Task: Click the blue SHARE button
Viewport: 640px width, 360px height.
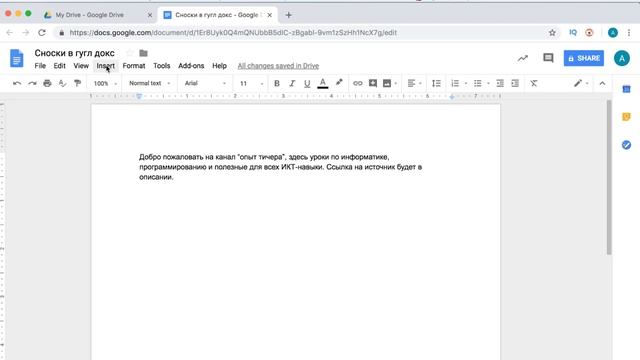Action: 584,58
